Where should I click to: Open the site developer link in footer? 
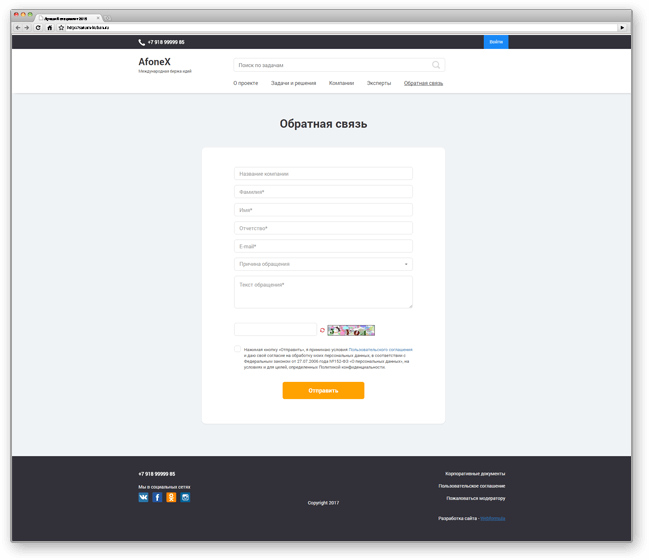pos(493,518)
